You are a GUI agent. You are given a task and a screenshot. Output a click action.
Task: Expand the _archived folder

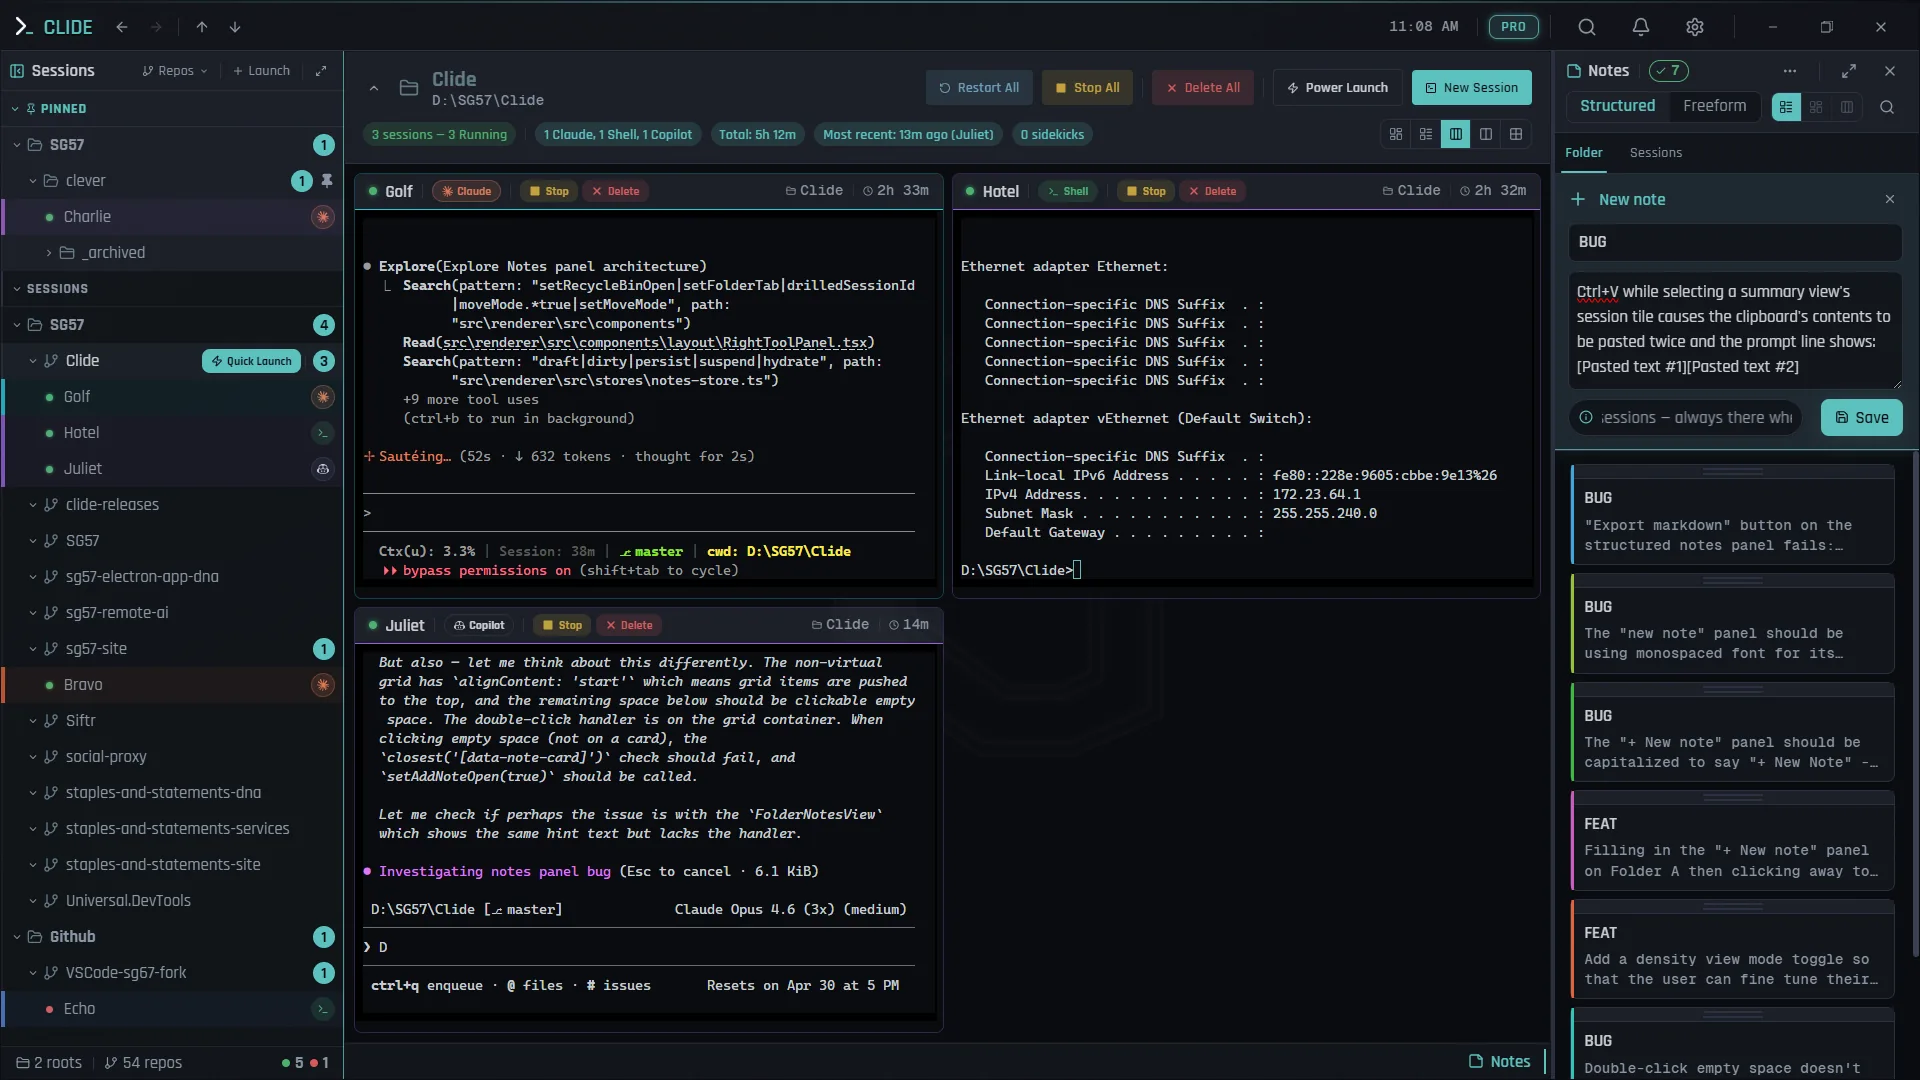(48, 253)
